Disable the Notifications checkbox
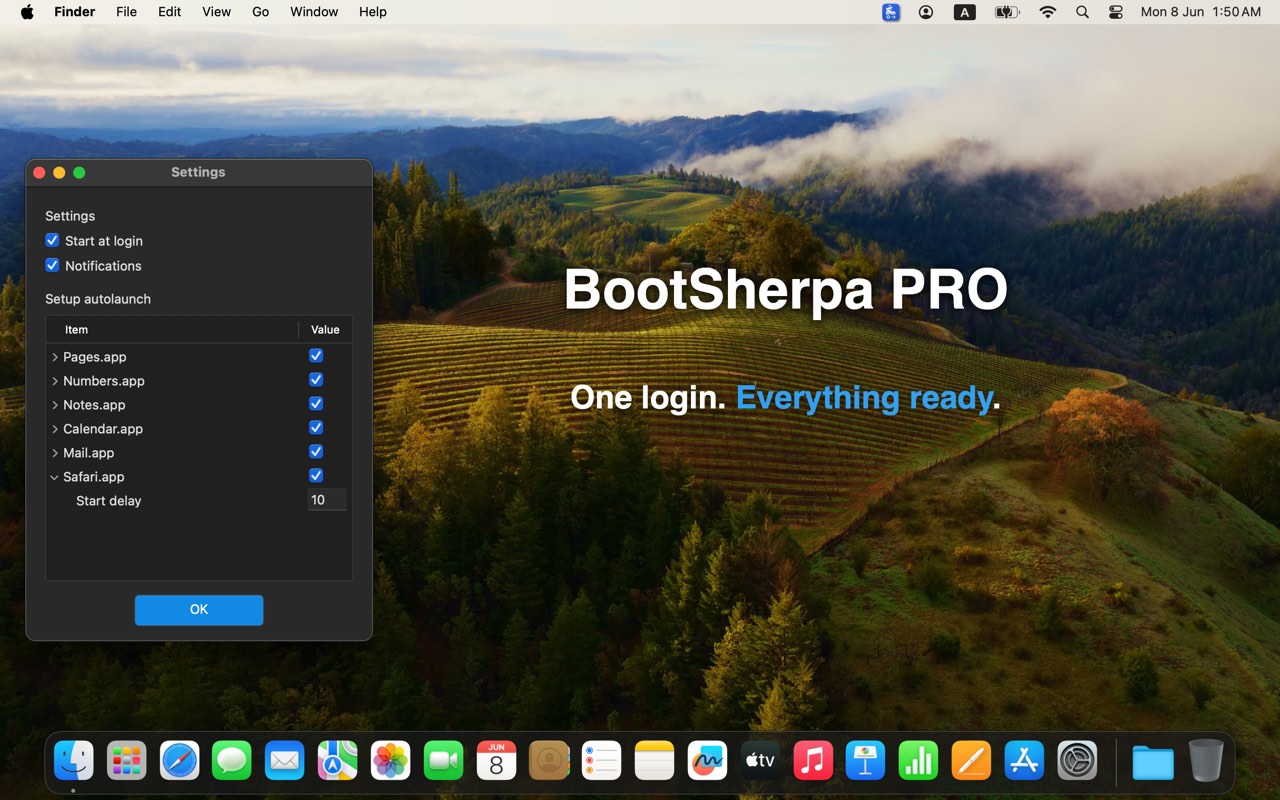 click(x=52, y=265)
